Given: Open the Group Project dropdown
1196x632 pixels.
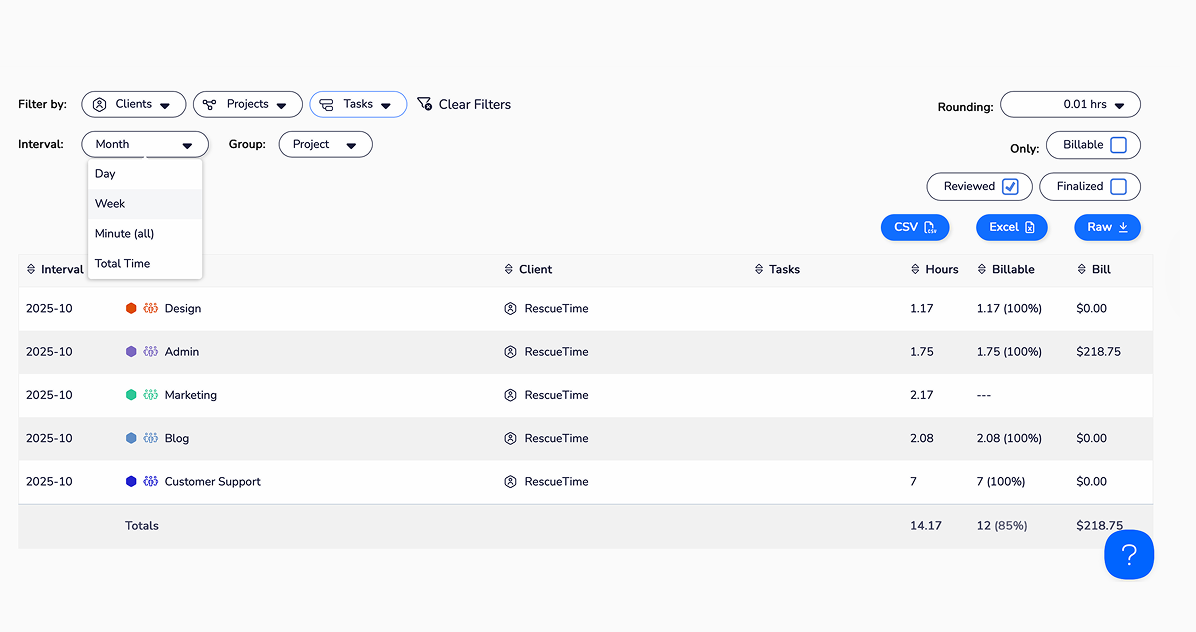Looking at the screenshot, I should (325, 145).
